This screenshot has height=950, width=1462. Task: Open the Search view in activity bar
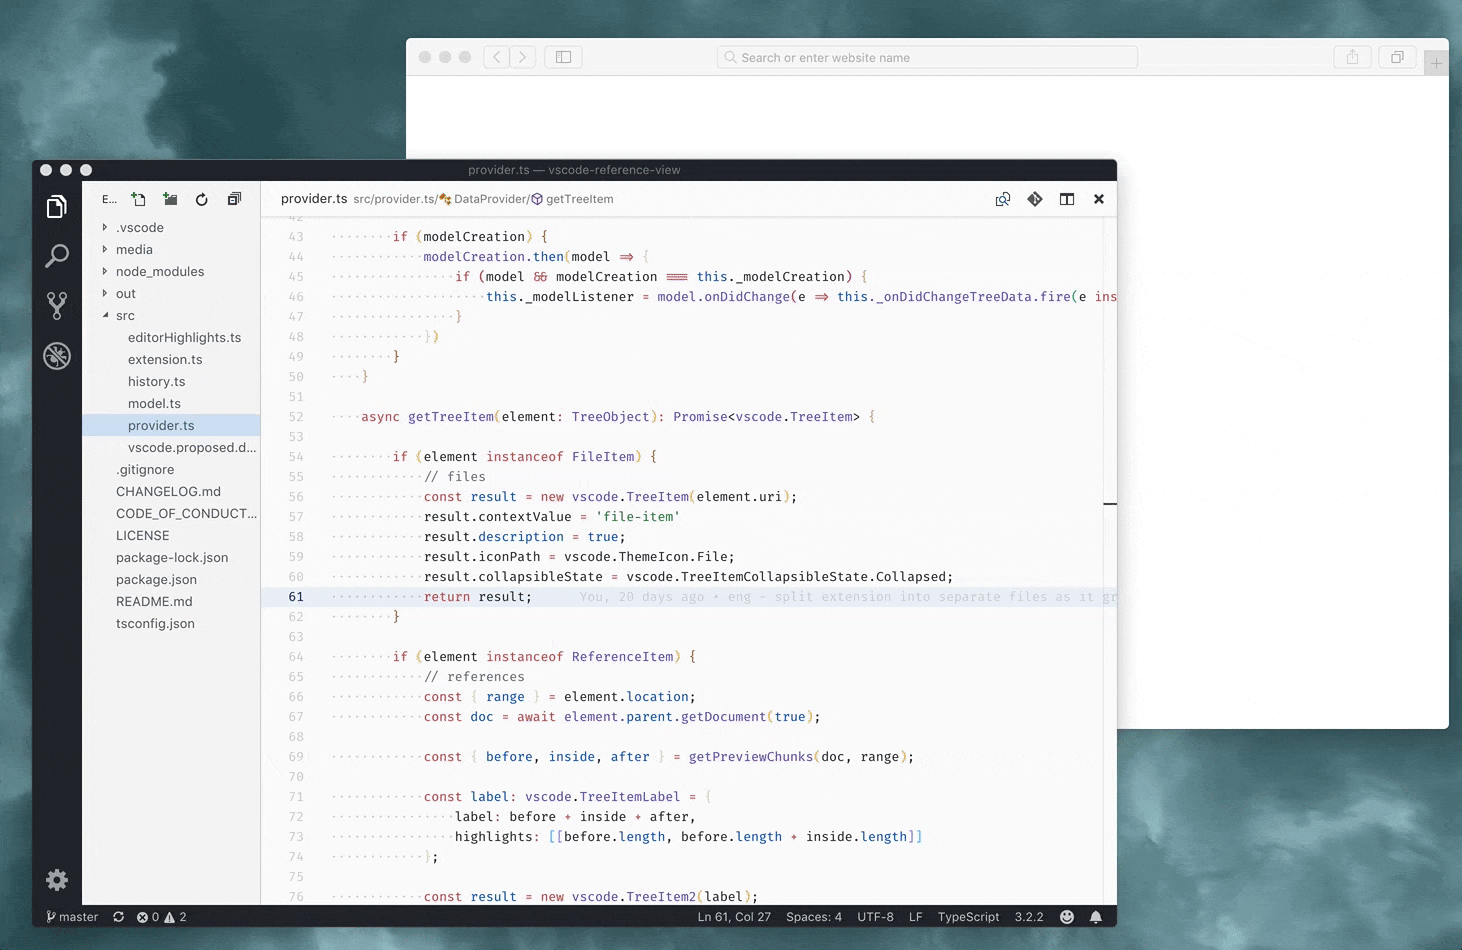(57, 256)
